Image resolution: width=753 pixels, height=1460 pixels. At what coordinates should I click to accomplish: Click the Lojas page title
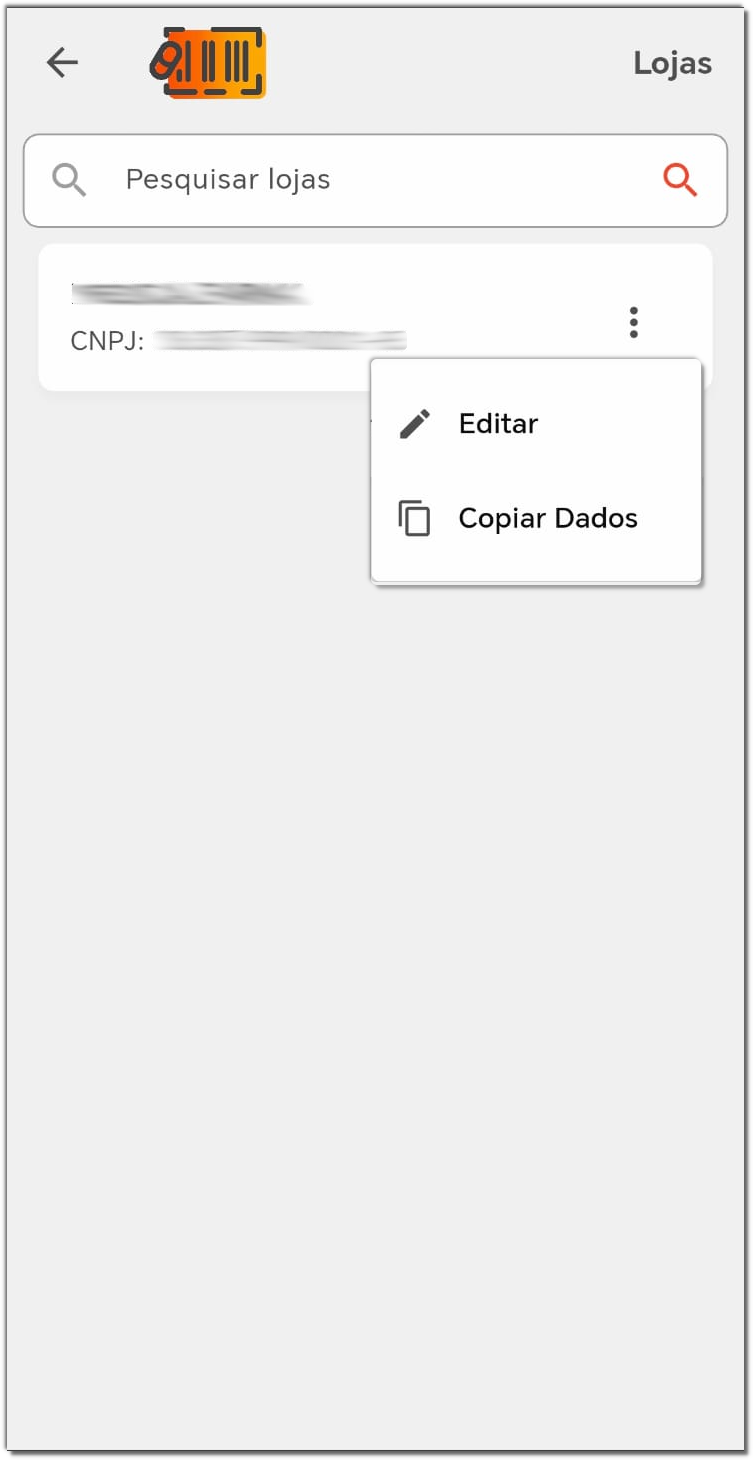[672, 63]
